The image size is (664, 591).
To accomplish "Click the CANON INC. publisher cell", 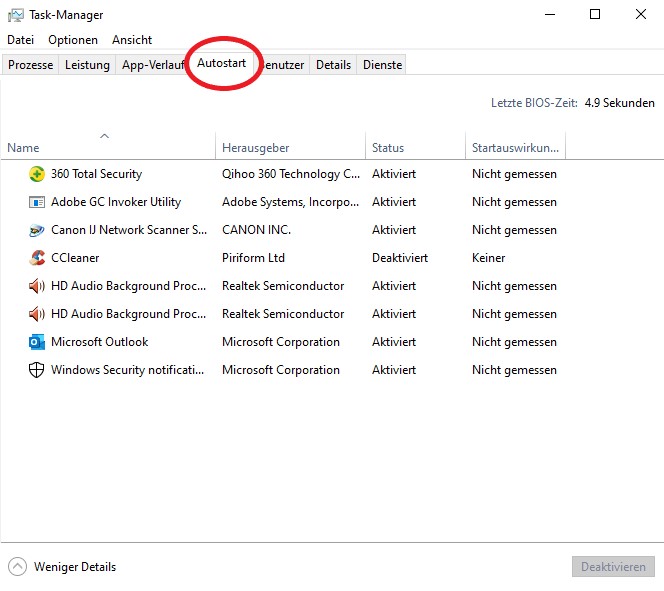I will pyautogui.click(x=256, y=230).
